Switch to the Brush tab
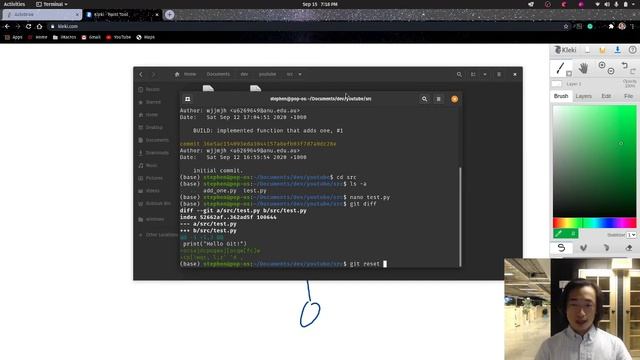 point(561,96)
